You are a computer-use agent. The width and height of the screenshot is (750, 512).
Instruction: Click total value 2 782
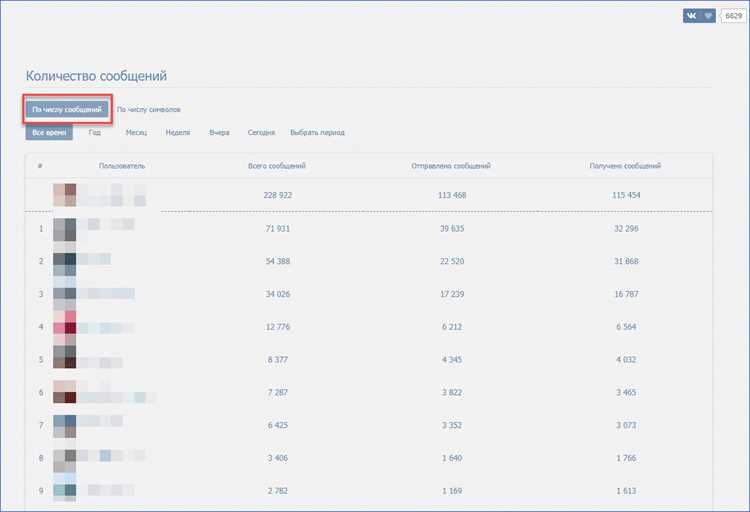tap(278, 491)
